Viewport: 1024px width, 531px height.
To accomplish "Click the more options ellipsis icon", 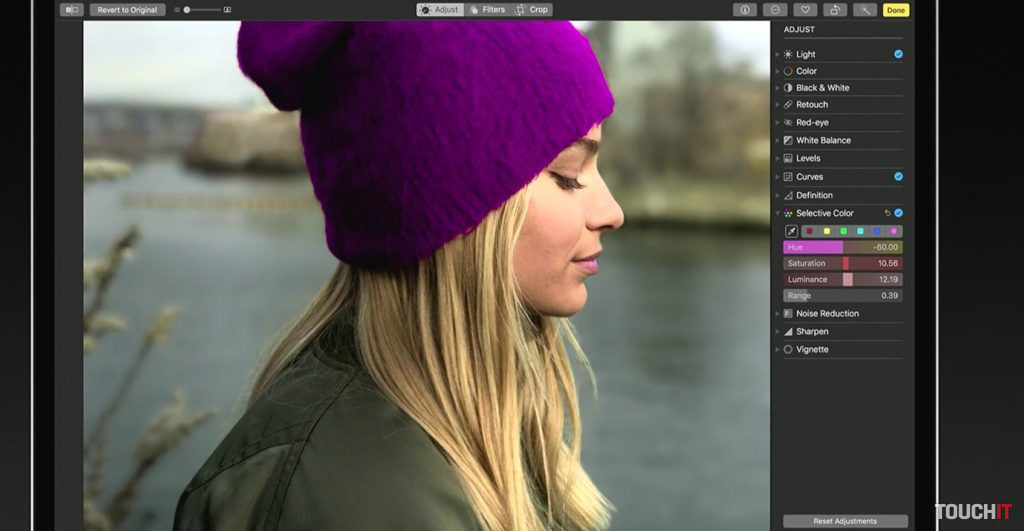I will 775,10.
